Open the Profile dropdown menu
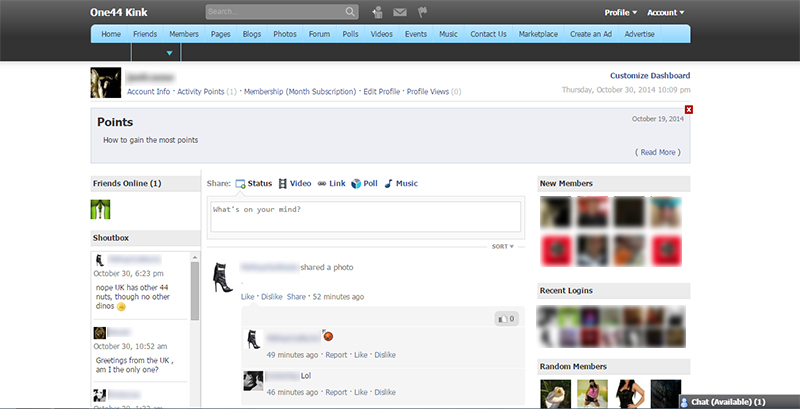800x409 pixels. [x=621, y=13]
